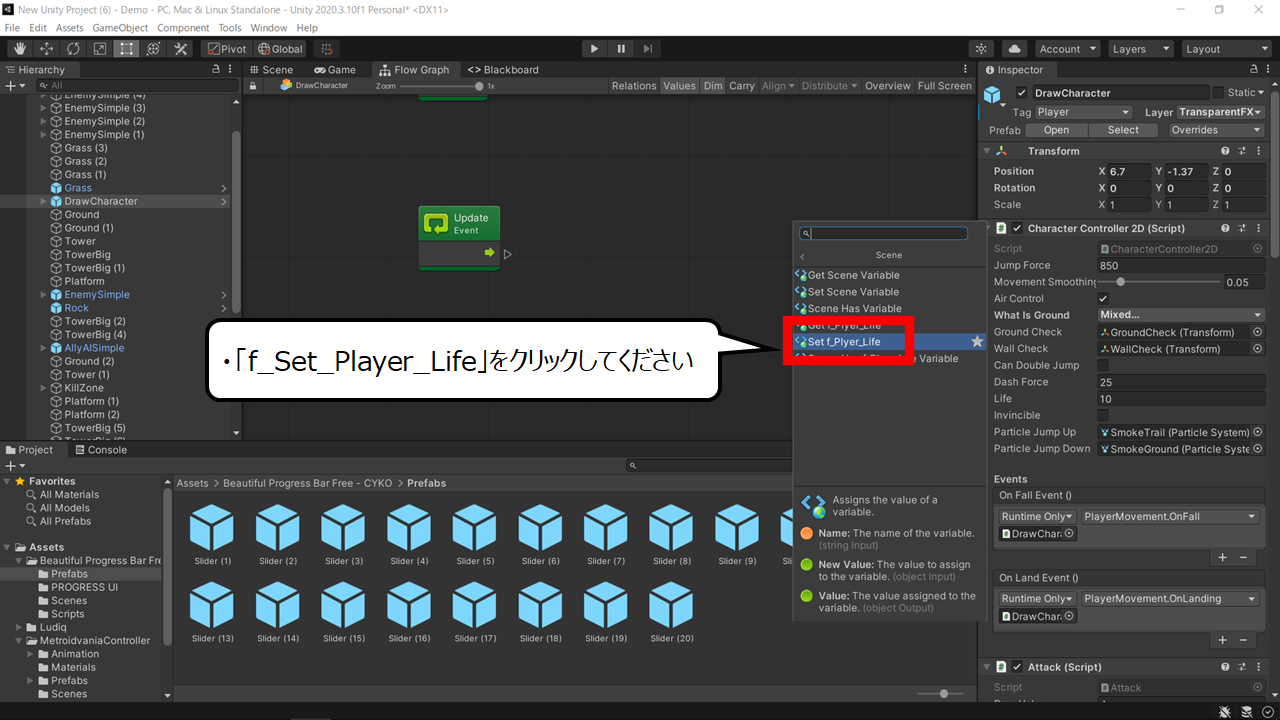This screenshot has width=1280, height=720.
Task: Open the Cloud services icon
Action: [x=1014, y=48]
